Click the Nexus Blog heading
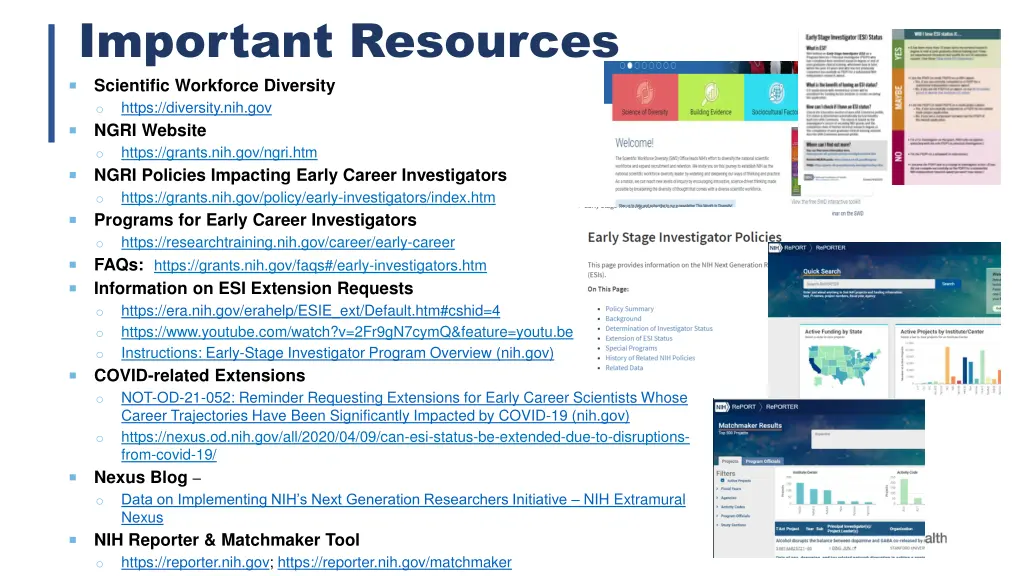The image size is (1024, 576). (x=140, y=477)
